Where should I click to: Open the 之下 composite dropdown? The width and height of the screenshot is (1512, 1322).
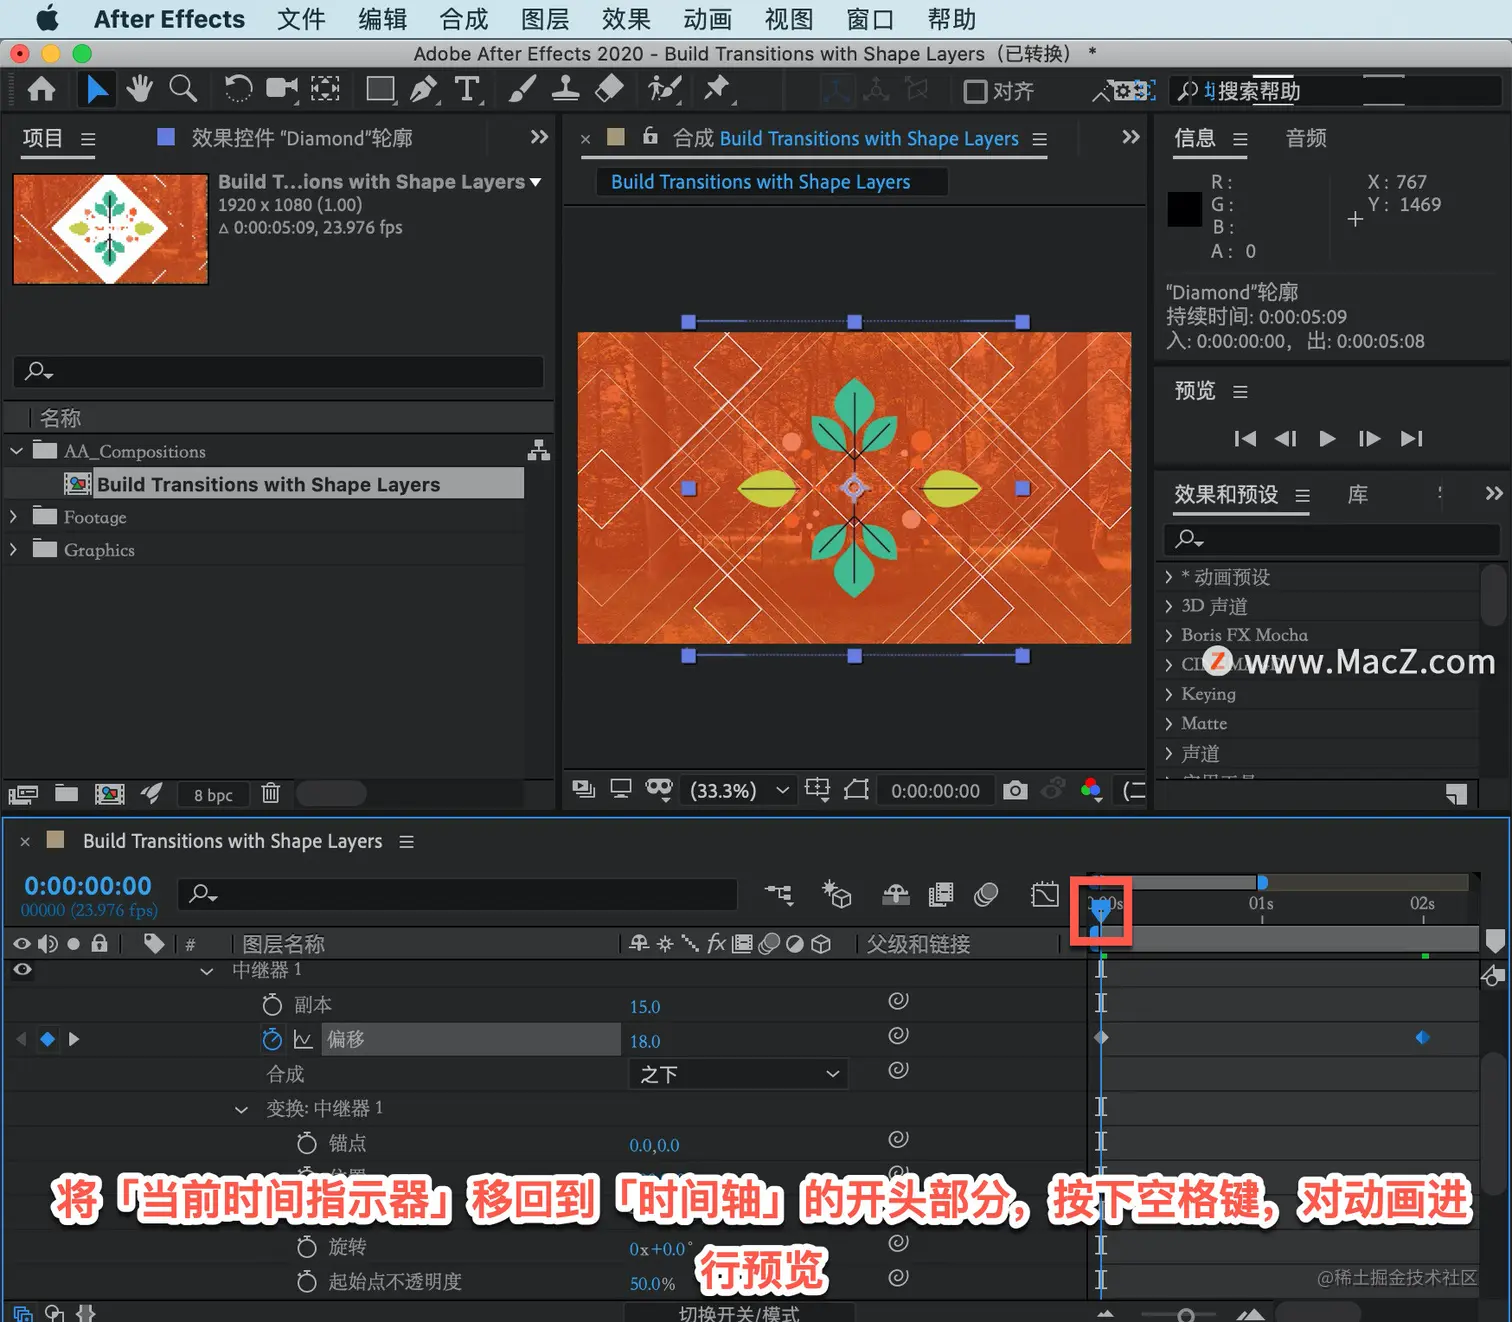coord(738,1074)
